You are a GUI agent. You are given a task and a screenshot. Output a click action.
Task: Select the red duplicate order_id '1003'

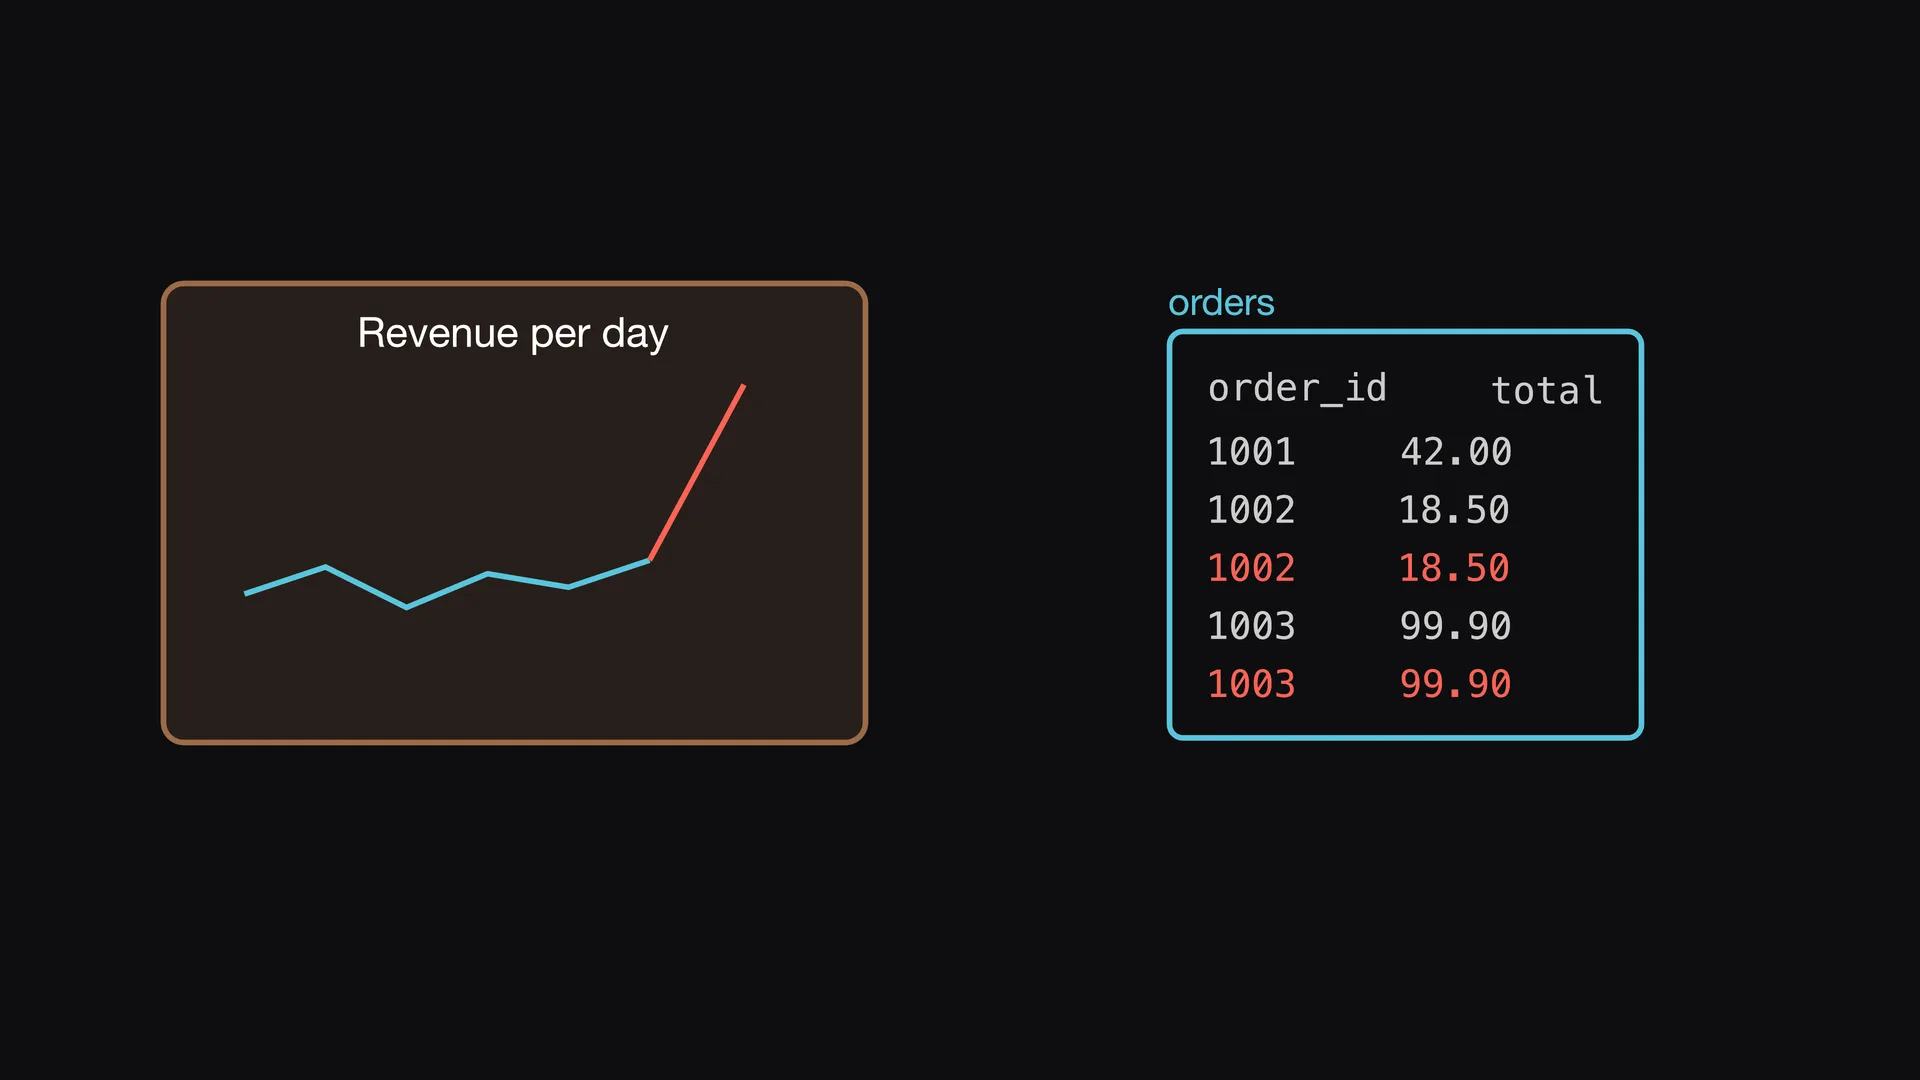pos(1251,684)
